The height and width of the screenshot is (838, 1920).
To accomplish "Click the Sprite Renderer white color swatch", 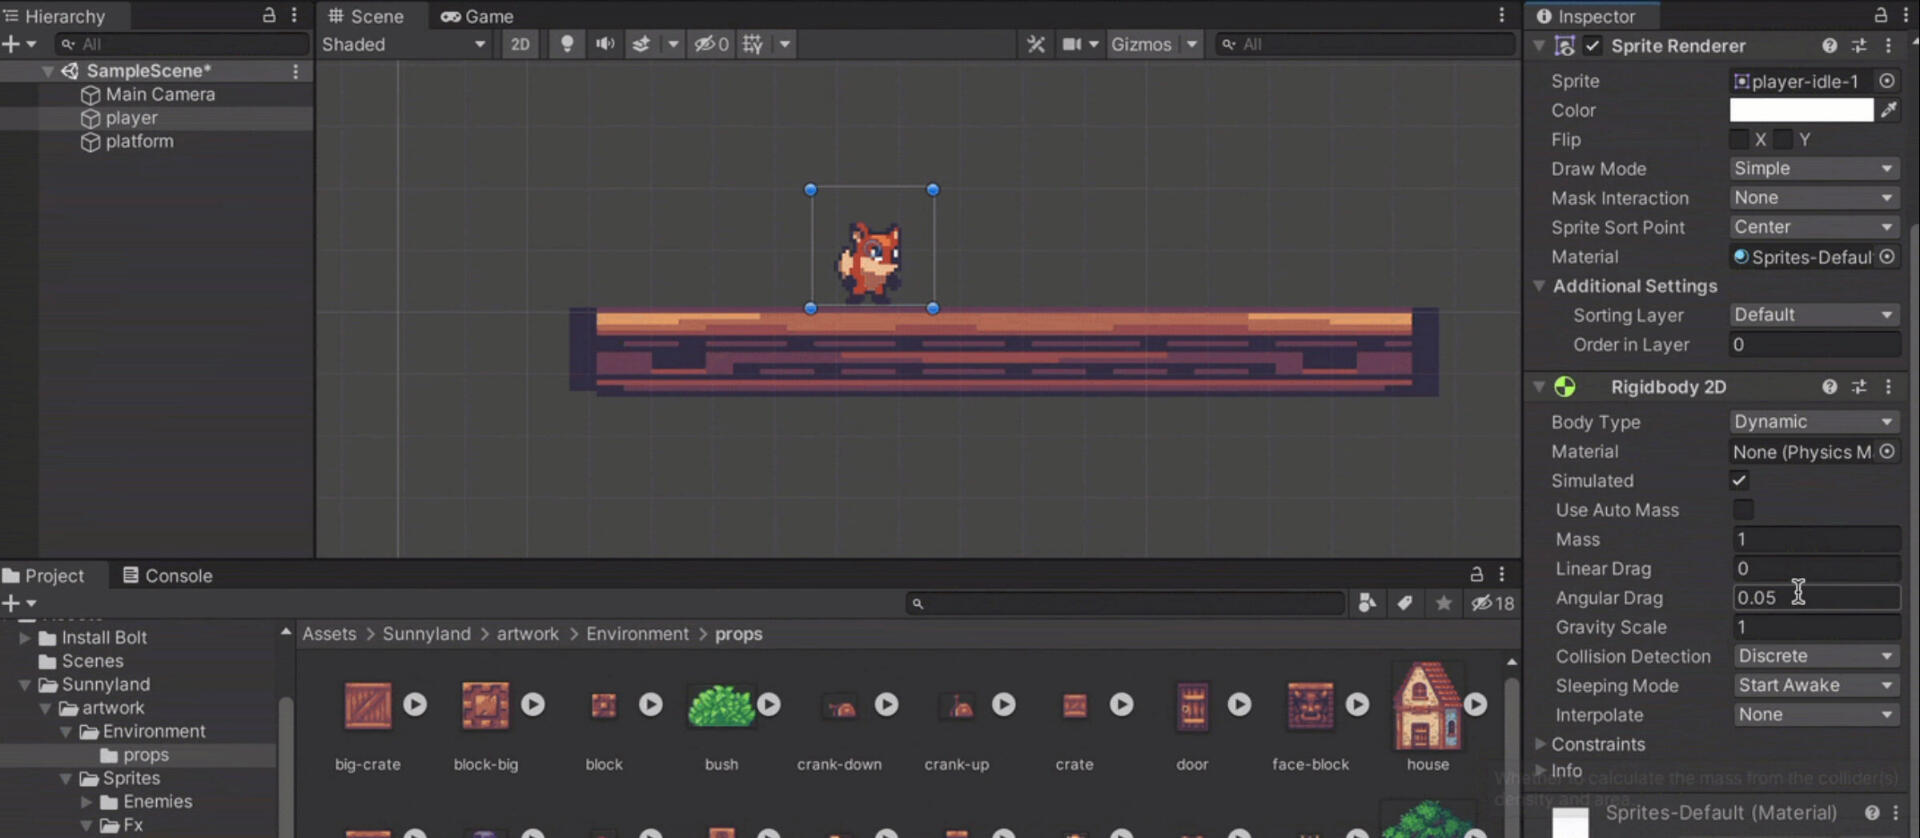I will (x=1801, y=110).
